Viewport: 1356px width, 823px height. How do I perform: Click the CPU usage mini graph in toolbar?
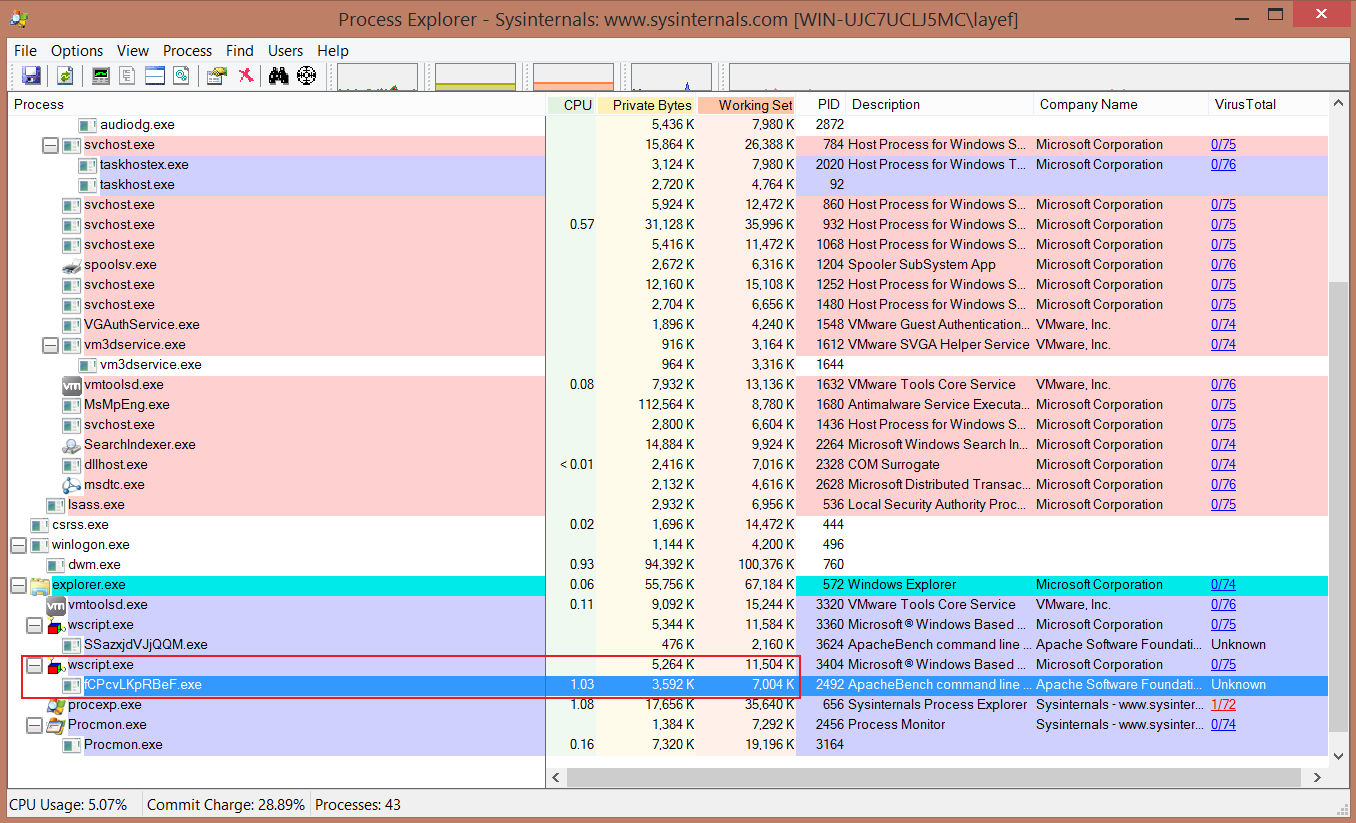[377, 77]
